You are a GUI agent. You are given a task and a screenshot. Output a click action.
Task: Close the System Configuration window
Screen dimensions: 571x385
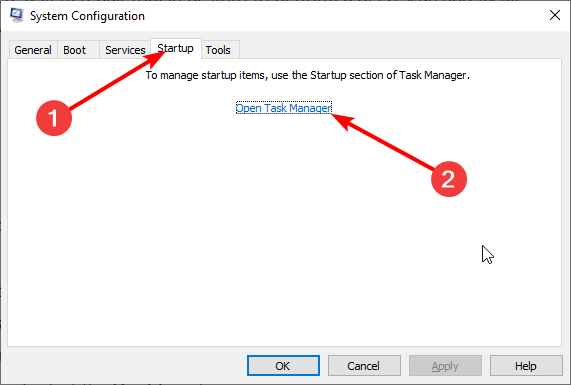(555, 15)
